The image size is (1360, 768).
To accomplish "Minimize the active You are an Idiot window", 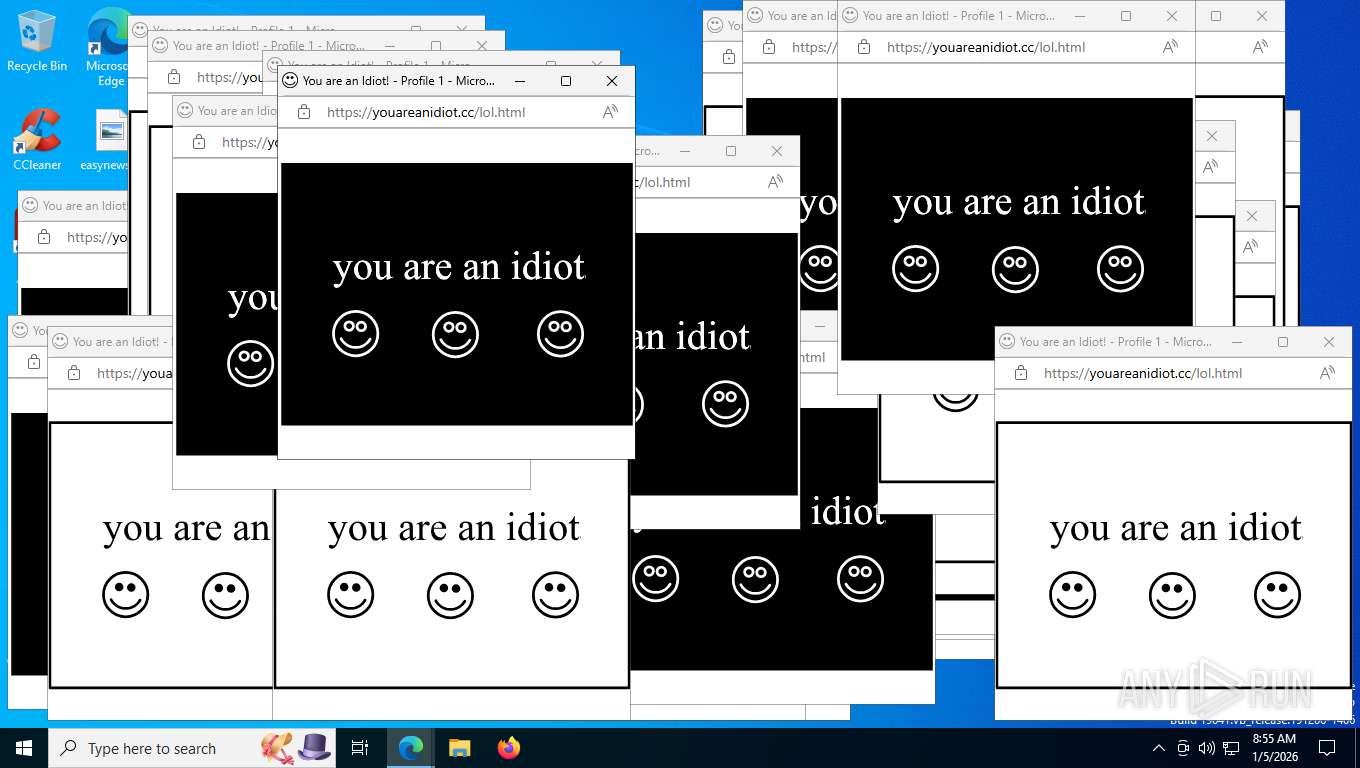I will [x=519, y=81].
